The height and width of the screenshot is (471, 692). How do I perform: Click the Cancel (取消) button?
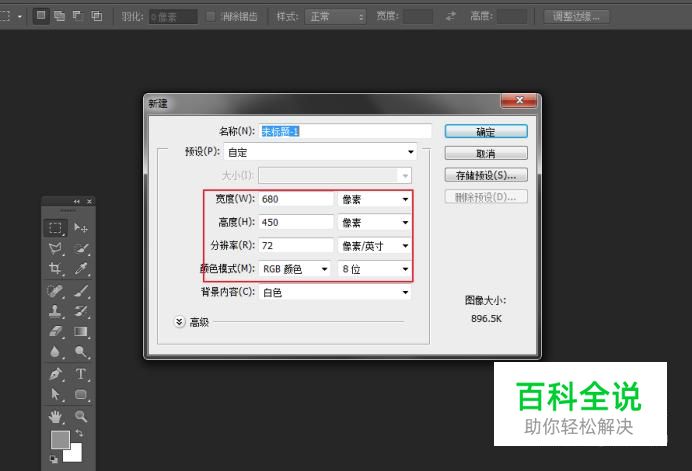[486, 153]
